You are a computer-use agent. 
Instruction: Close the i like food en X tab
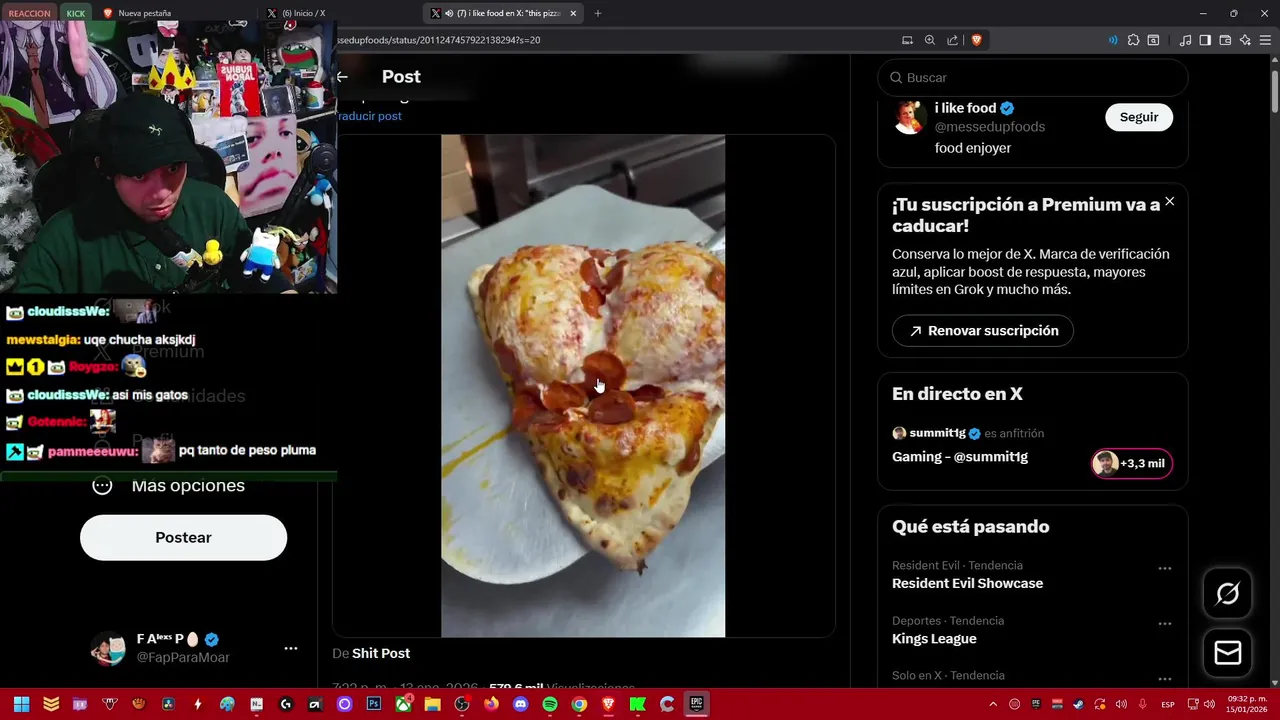pos(573,13)
